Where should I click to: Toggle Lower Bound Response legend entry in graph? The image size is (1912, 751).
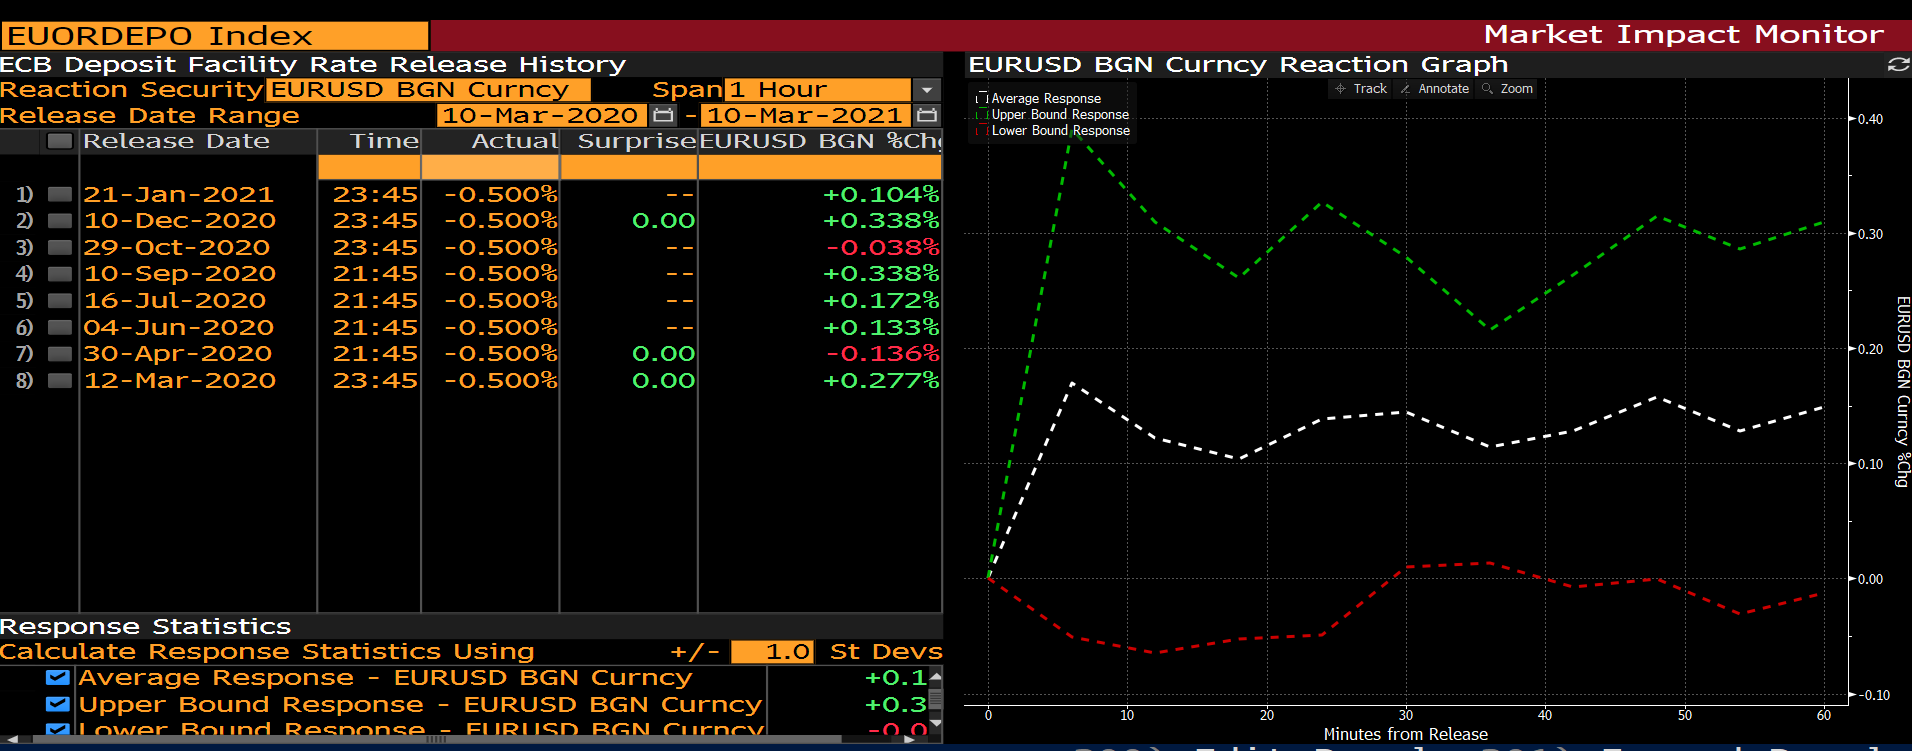click(x=1053, y=131)
